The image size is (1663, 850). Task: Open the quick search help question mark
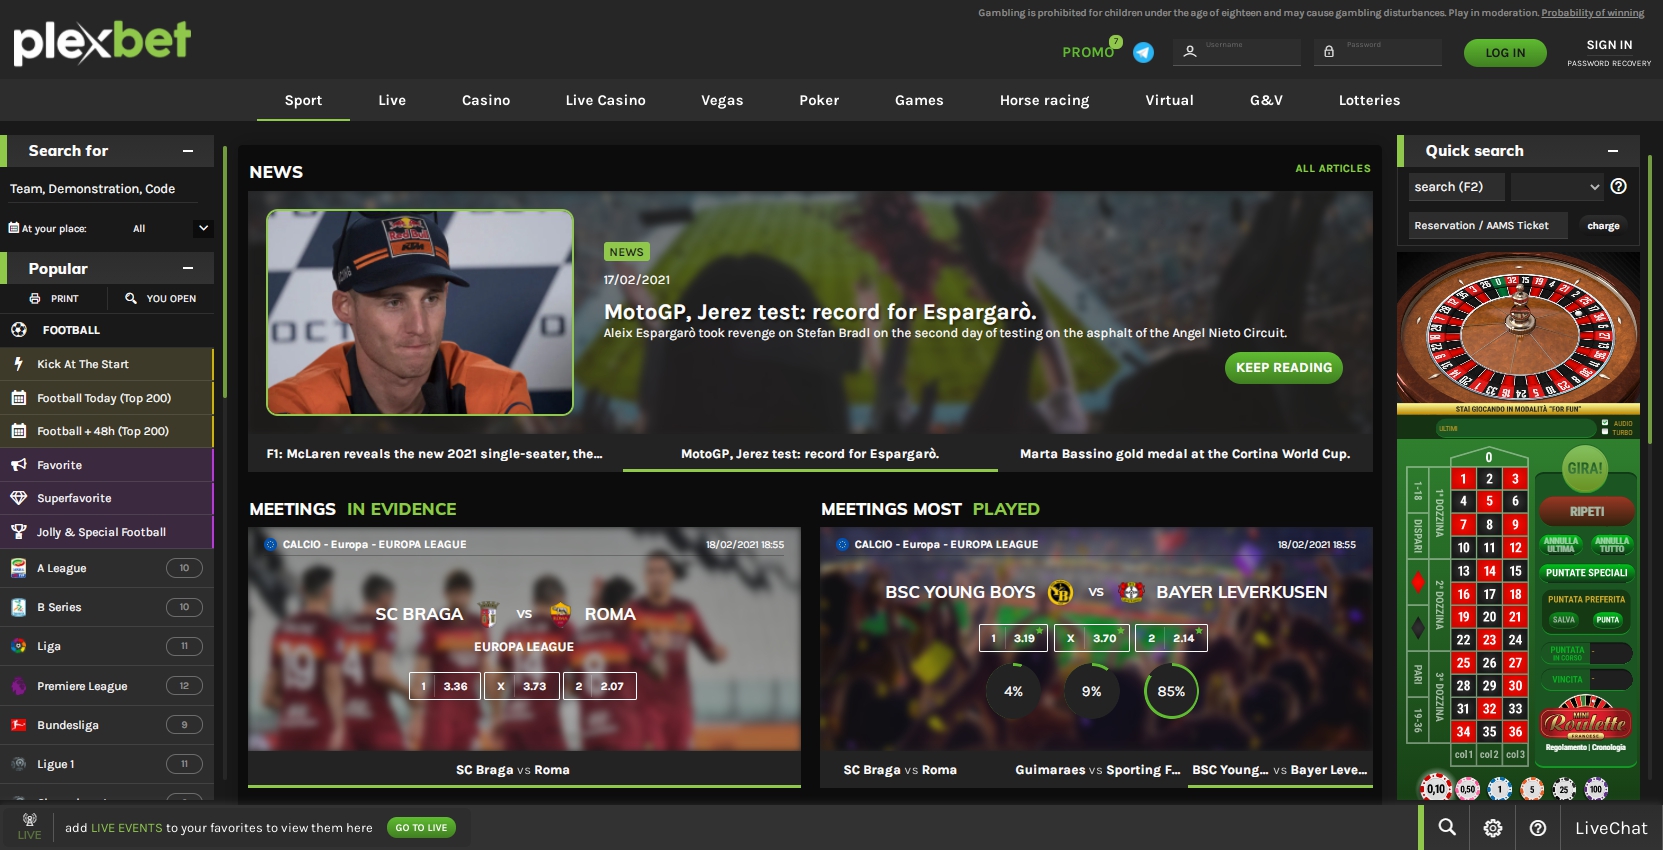coord(1619,186)
